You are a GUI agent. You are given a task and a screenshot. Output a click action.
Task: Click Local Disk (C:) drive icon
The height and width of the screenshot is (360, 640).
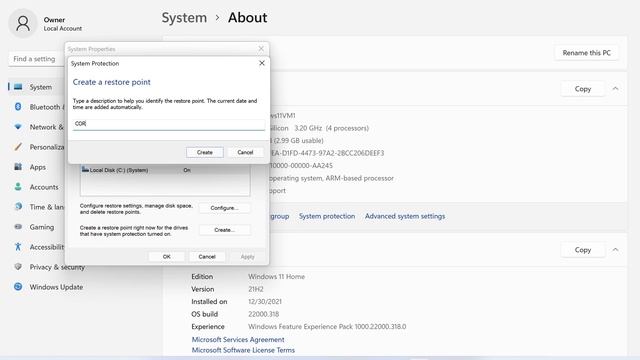[x=85, y=169]
